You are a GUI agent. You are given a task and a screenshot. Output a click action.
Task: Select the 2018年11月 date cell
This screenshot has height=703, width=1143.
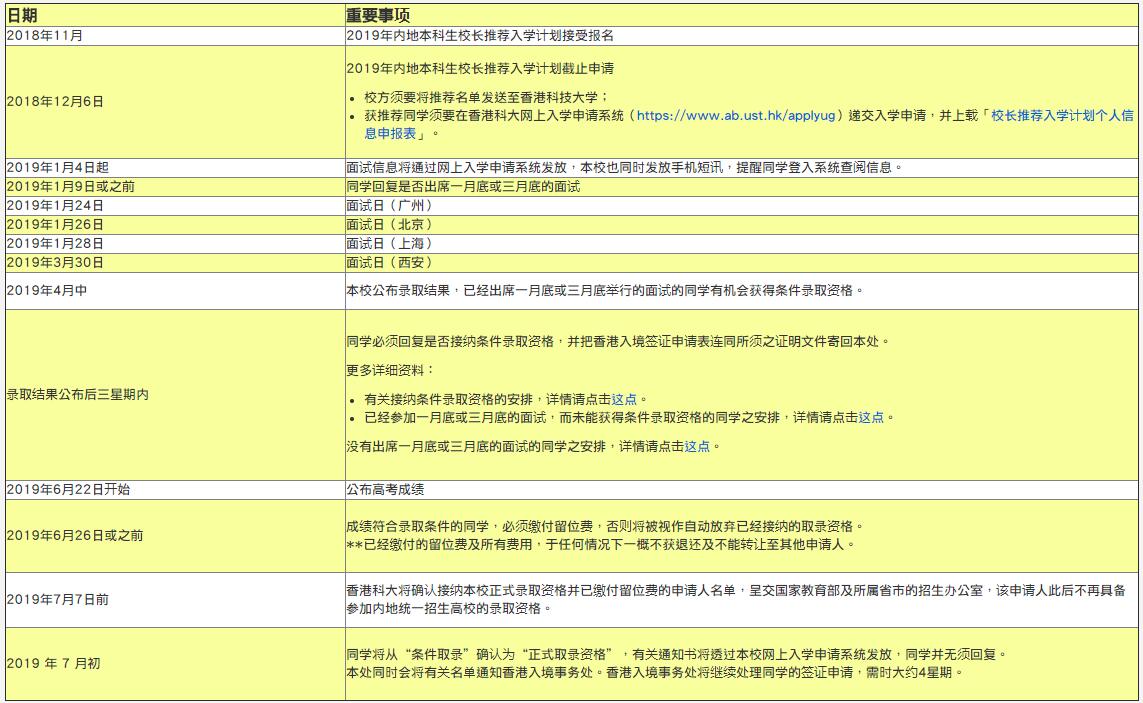point(45,35)
